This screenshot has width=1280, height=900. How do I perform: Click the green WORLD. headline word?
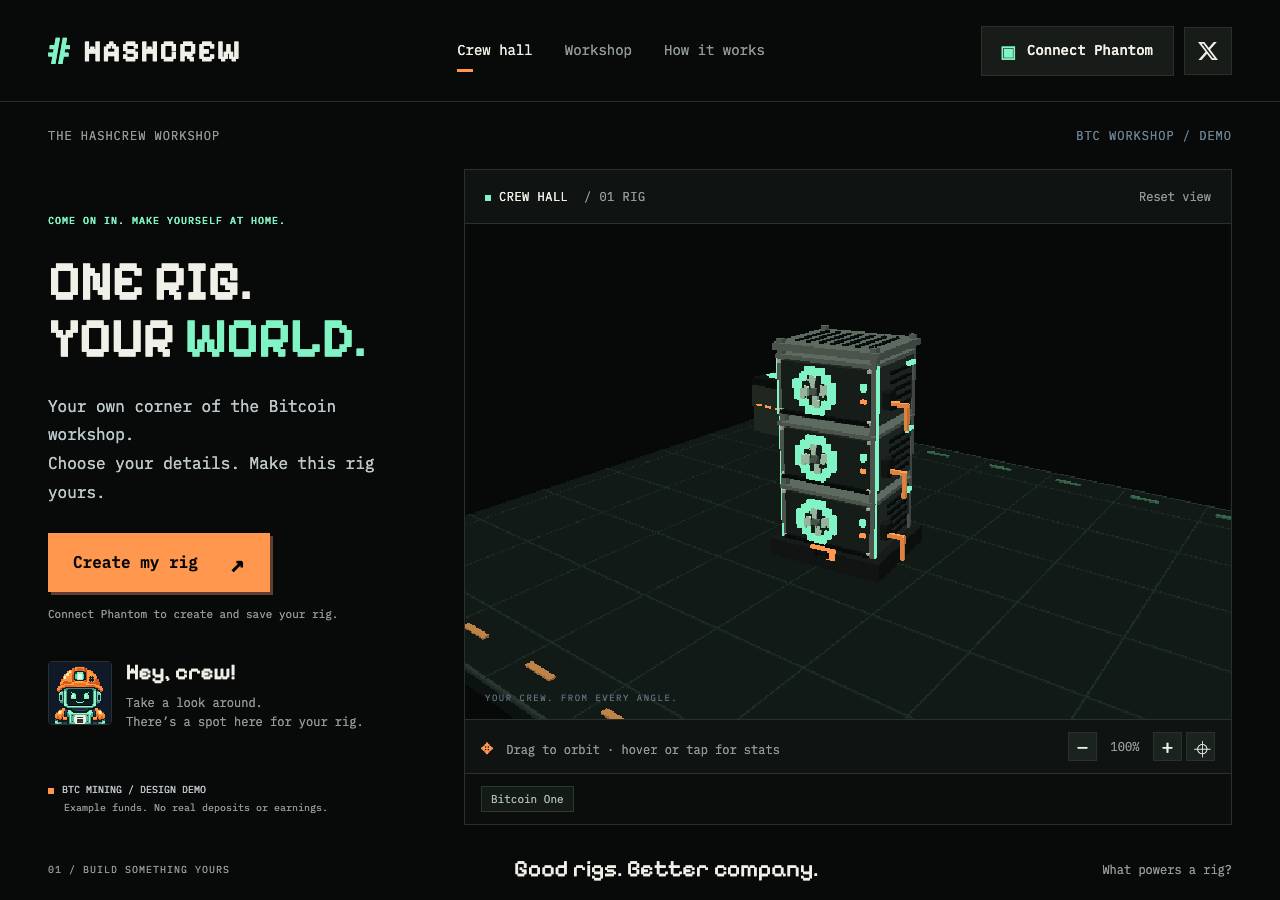(x=276, y=339)
